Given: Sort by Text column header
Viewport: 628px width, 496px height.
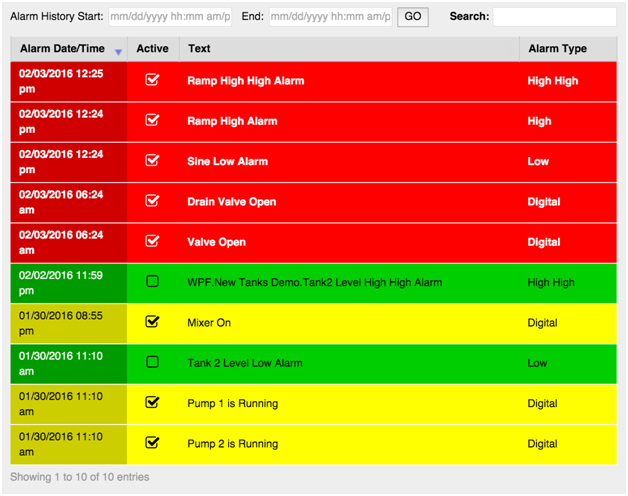Looking at the screenshot, I should click(349, 49).
